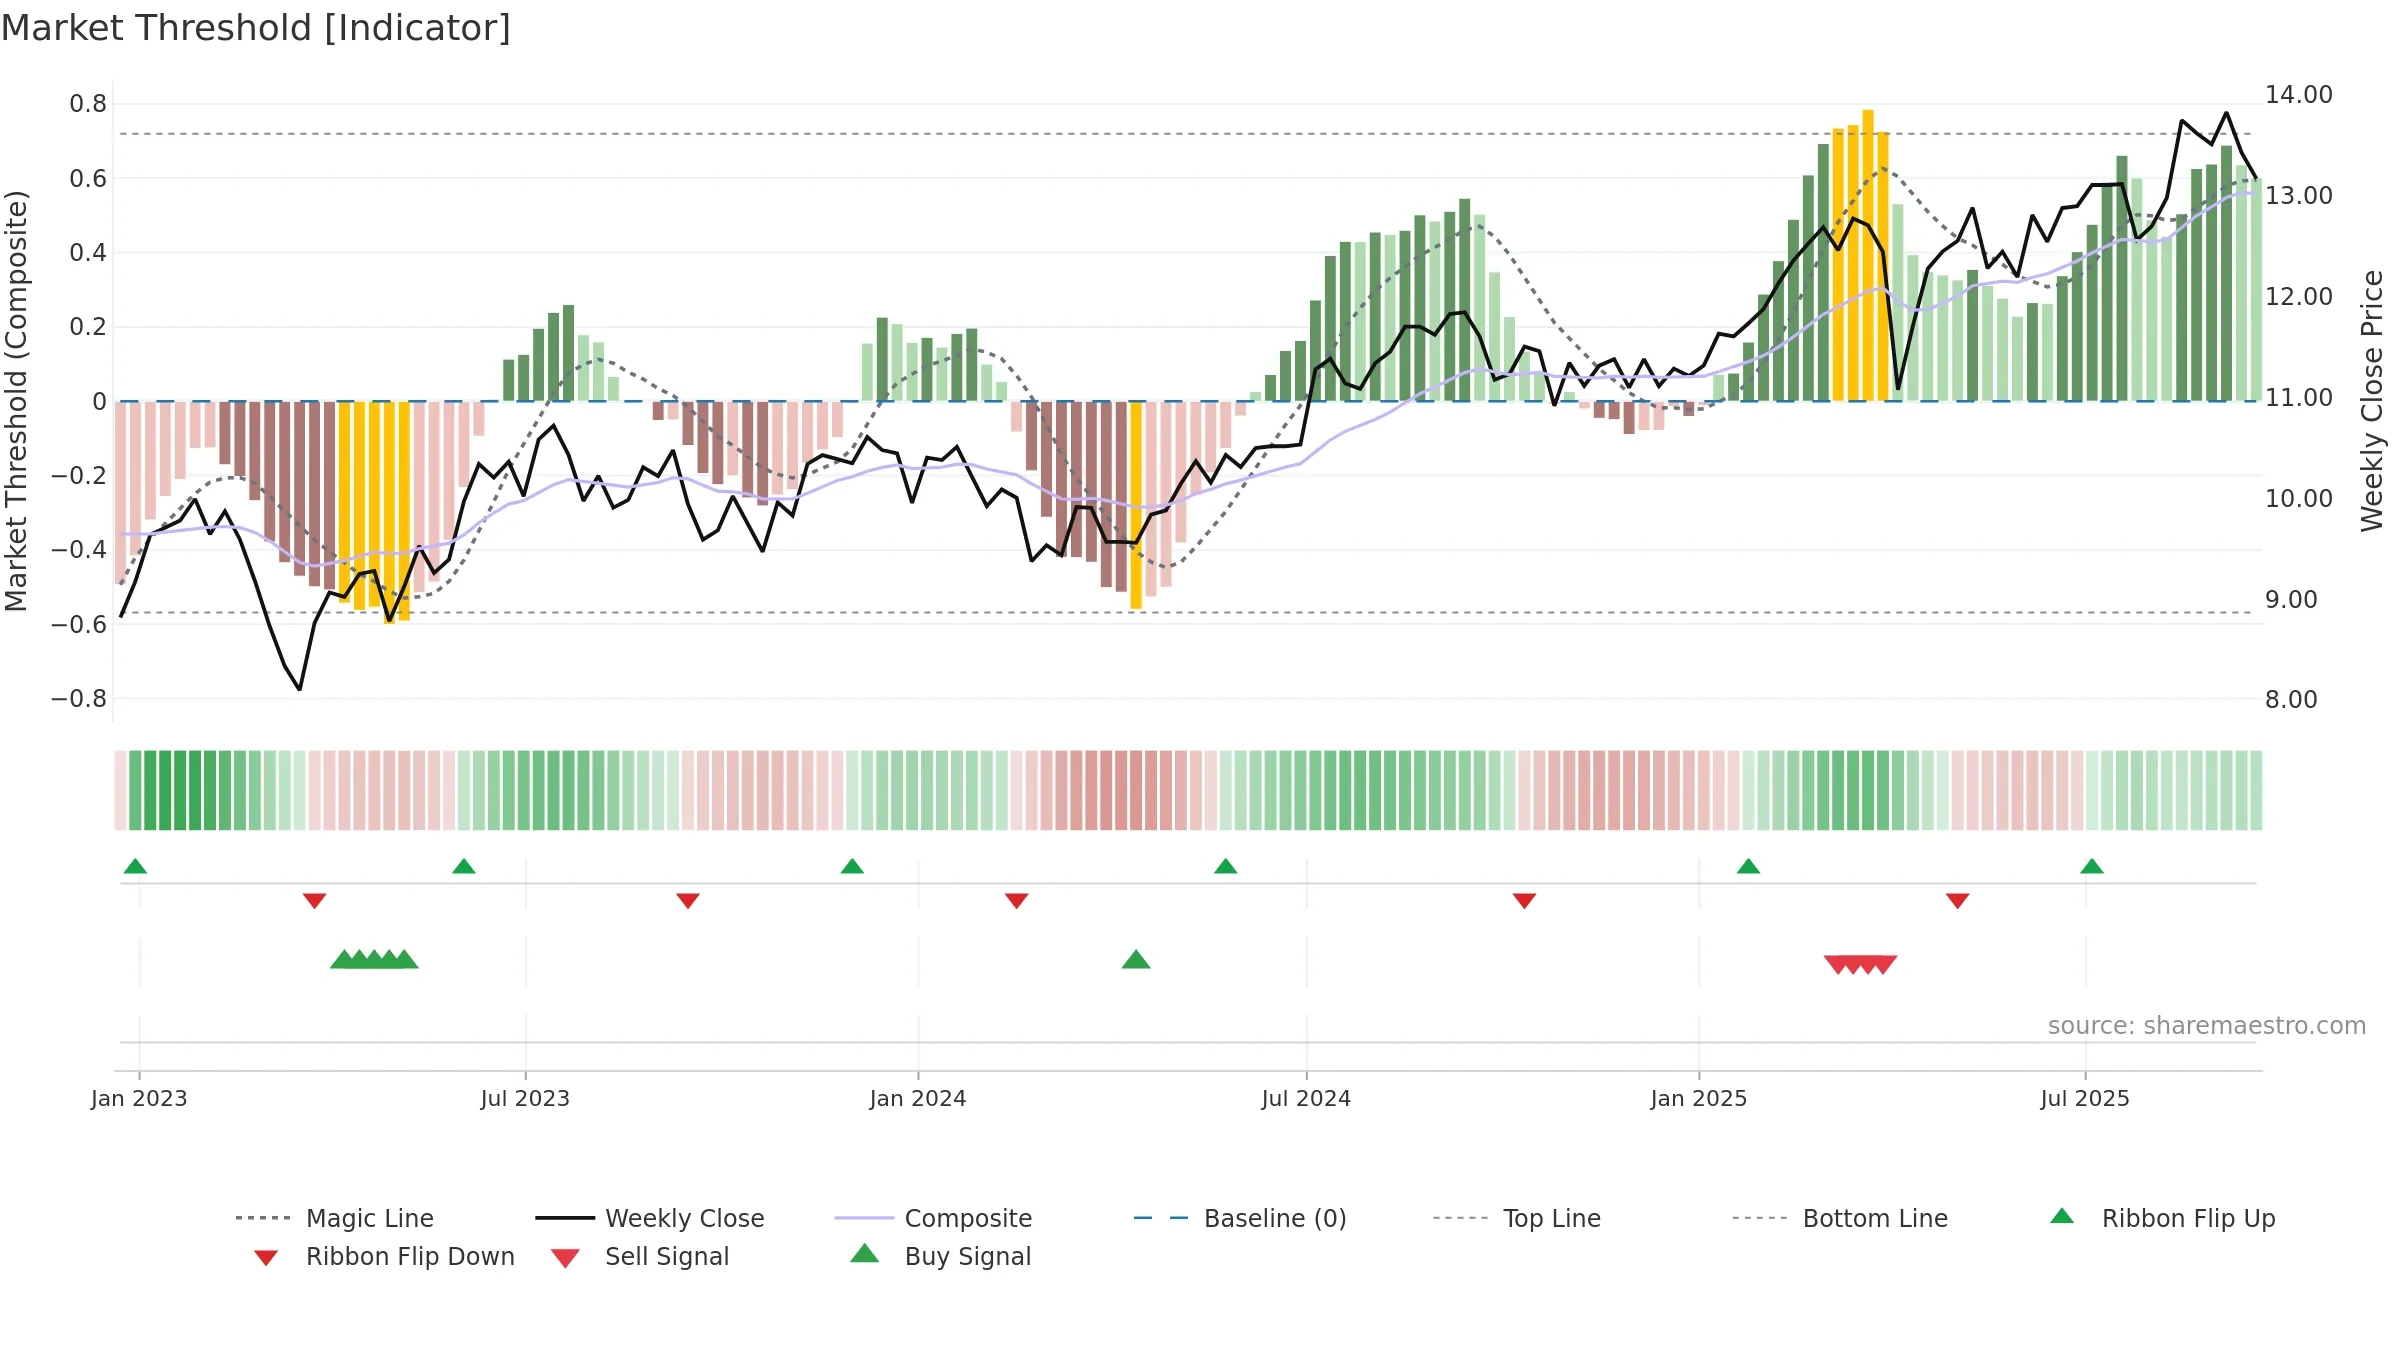Click the −0.8 left axis tick label

(79, 699)
